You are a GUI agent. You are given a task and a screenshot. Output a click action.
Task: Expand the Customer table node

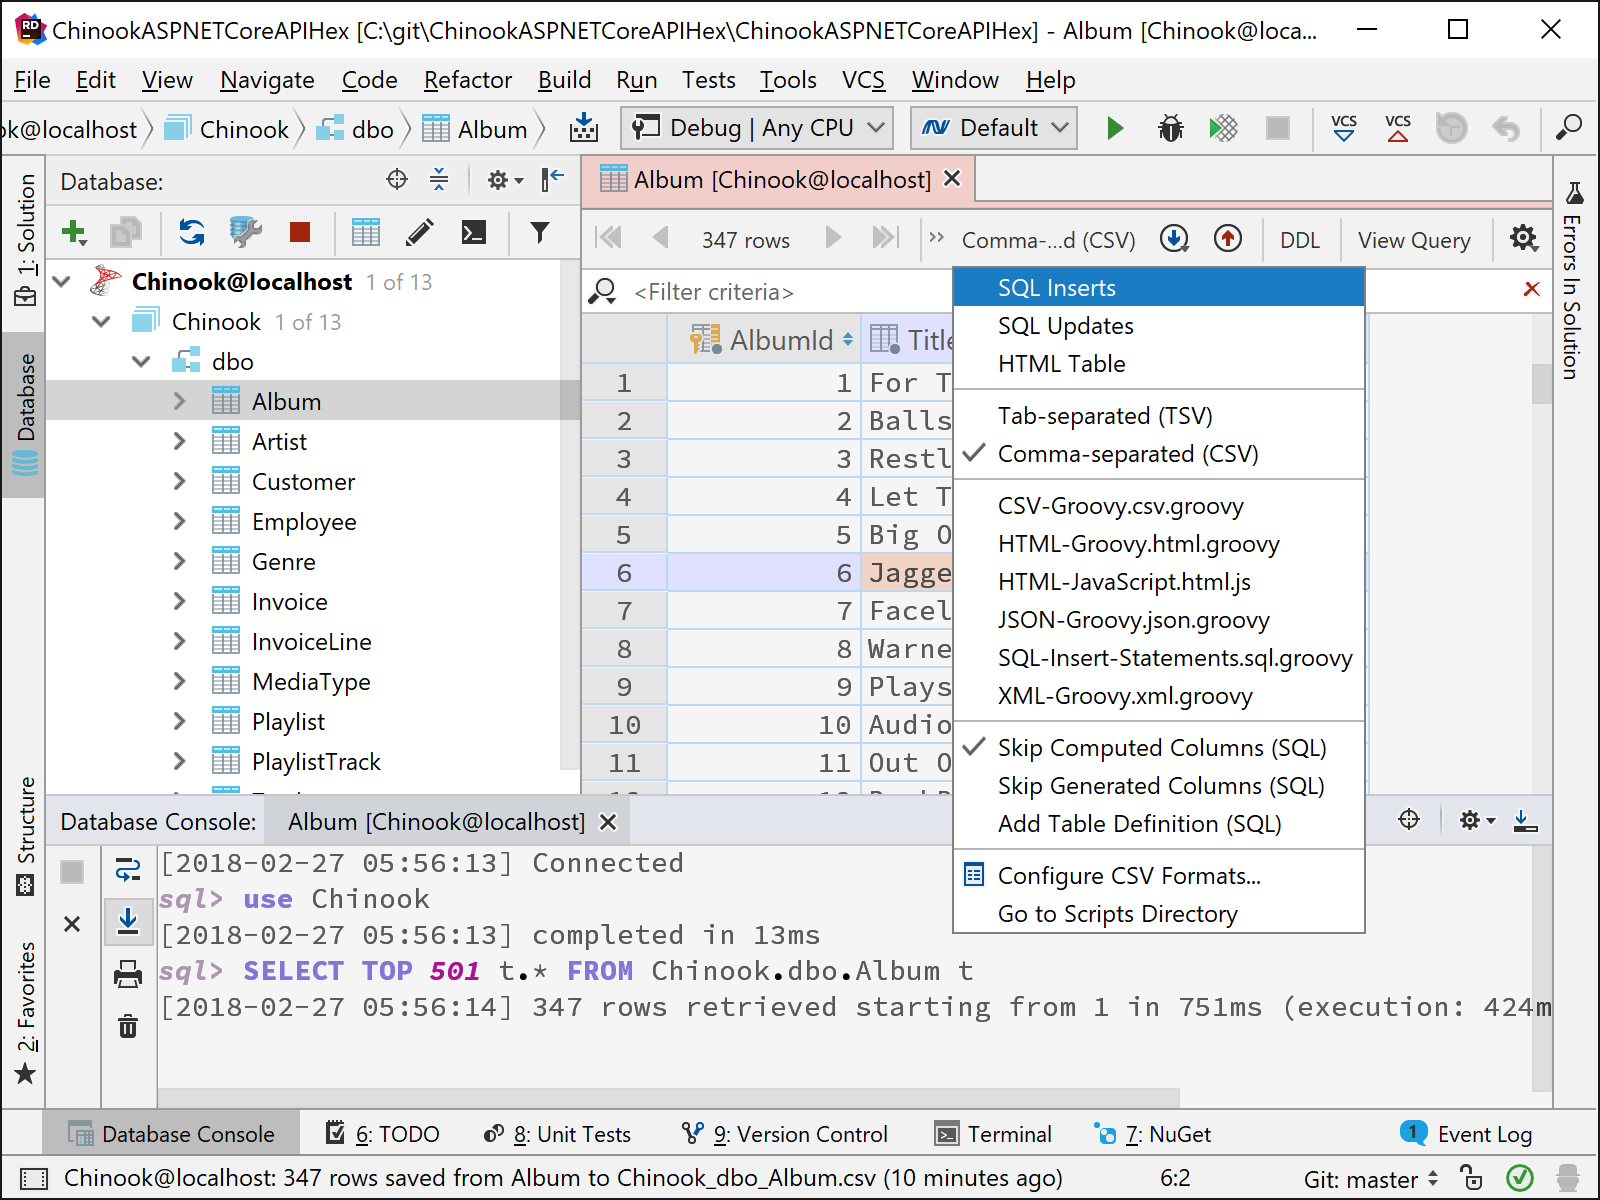coord(180,481)
